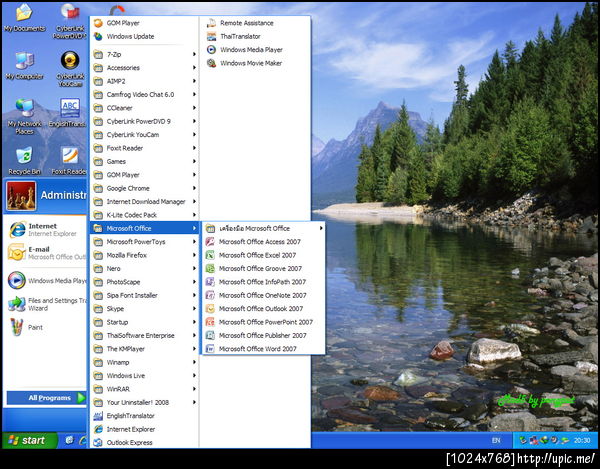The width and height of the screenshot is (600, 469).
Task: Open Internet Explorer in programs list
Action: click(x=145, y=429)
